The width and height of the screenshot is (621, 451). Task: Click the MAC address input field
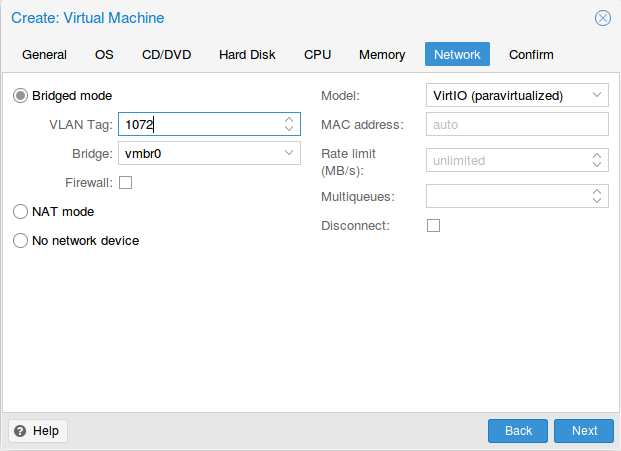click(x=517, y=125)
